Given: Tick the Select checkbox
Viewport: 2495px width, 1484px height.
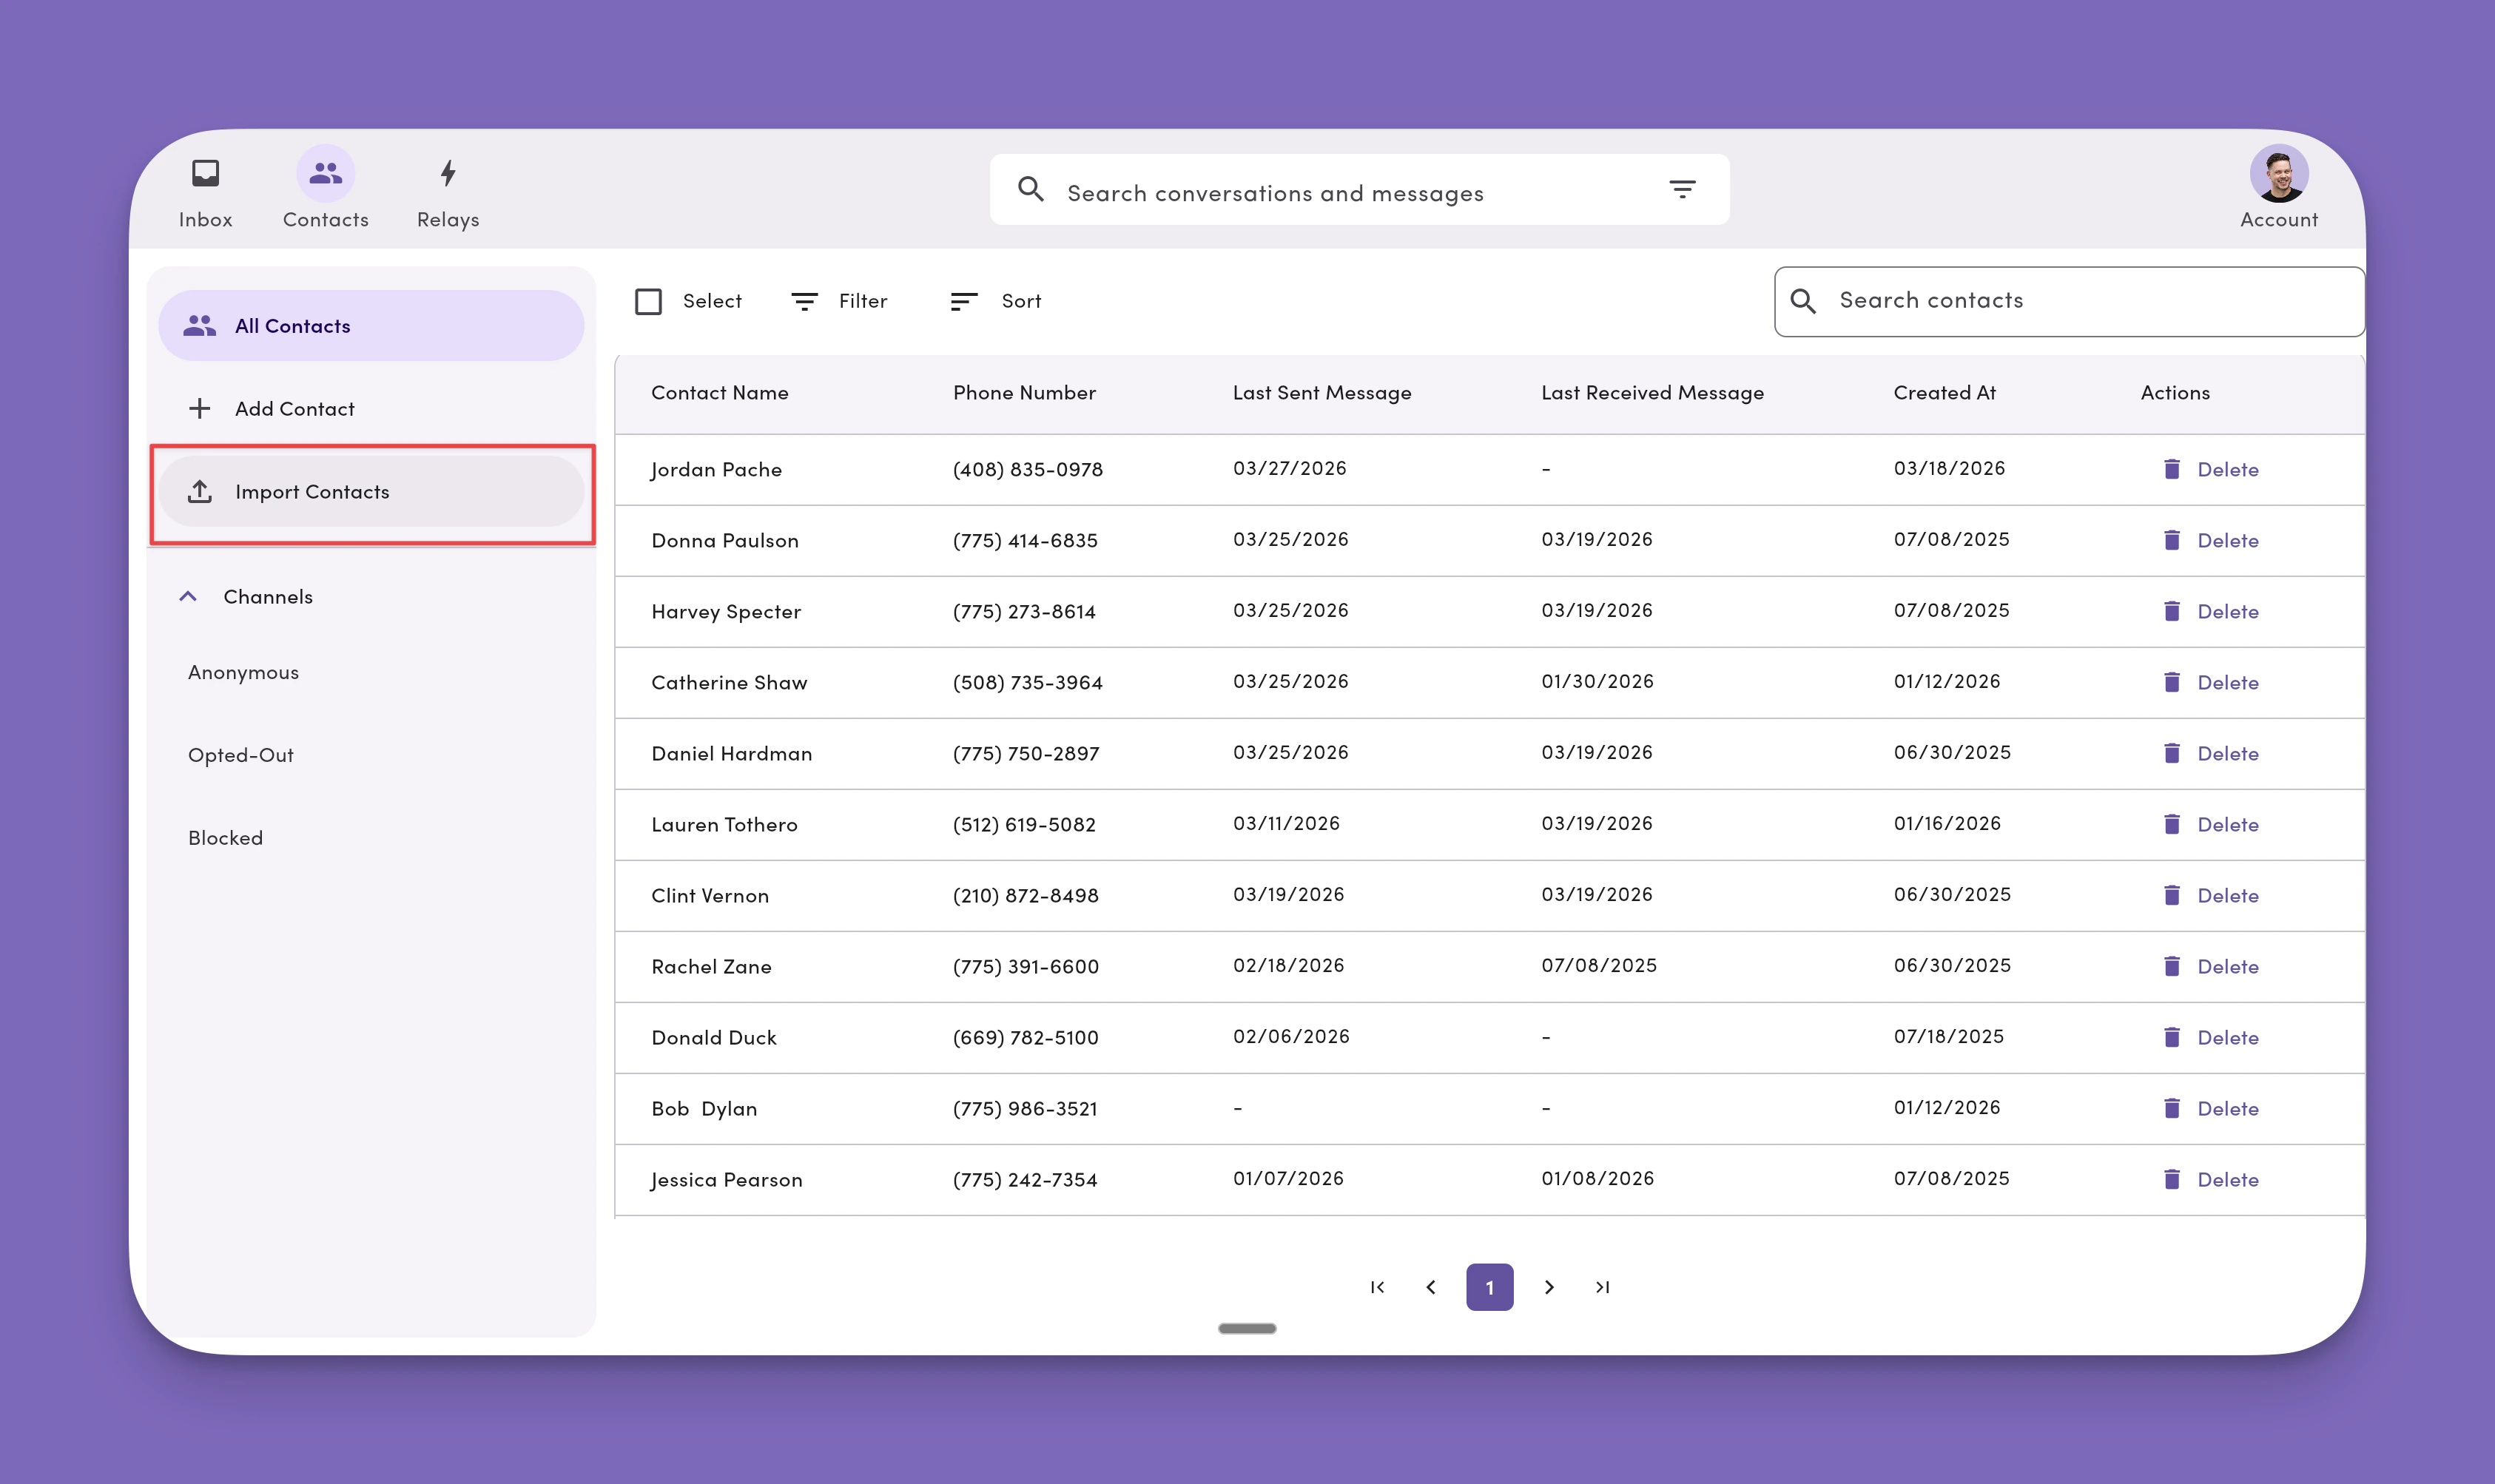Looking at the screenshot, I should [x=648, y=301].
